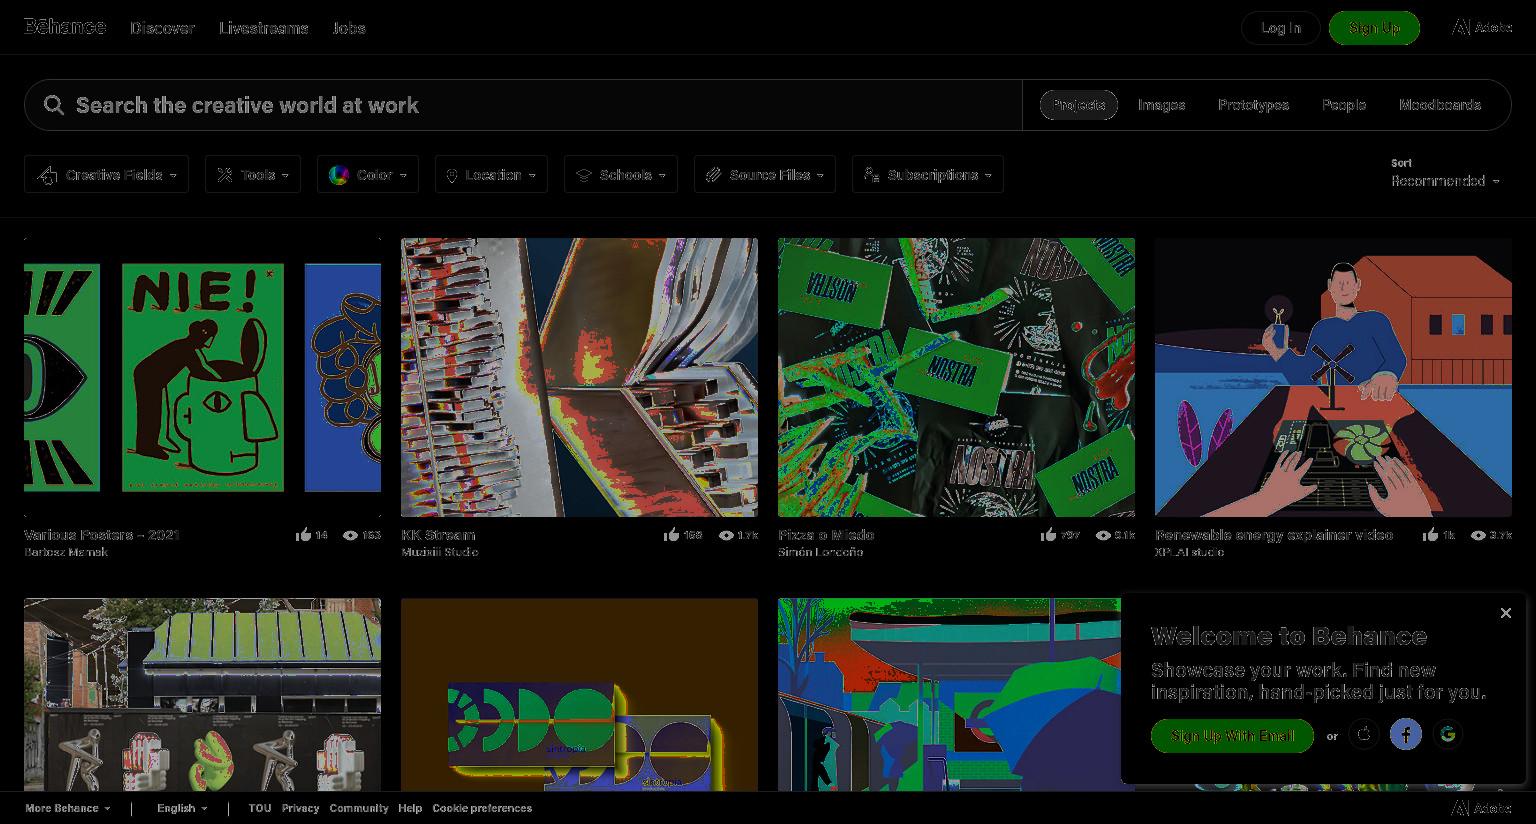Image resolution: width=1536 pixels, height=824 pixels.
Task: Open the Schools filter dropdown
Action: (621, 174)
